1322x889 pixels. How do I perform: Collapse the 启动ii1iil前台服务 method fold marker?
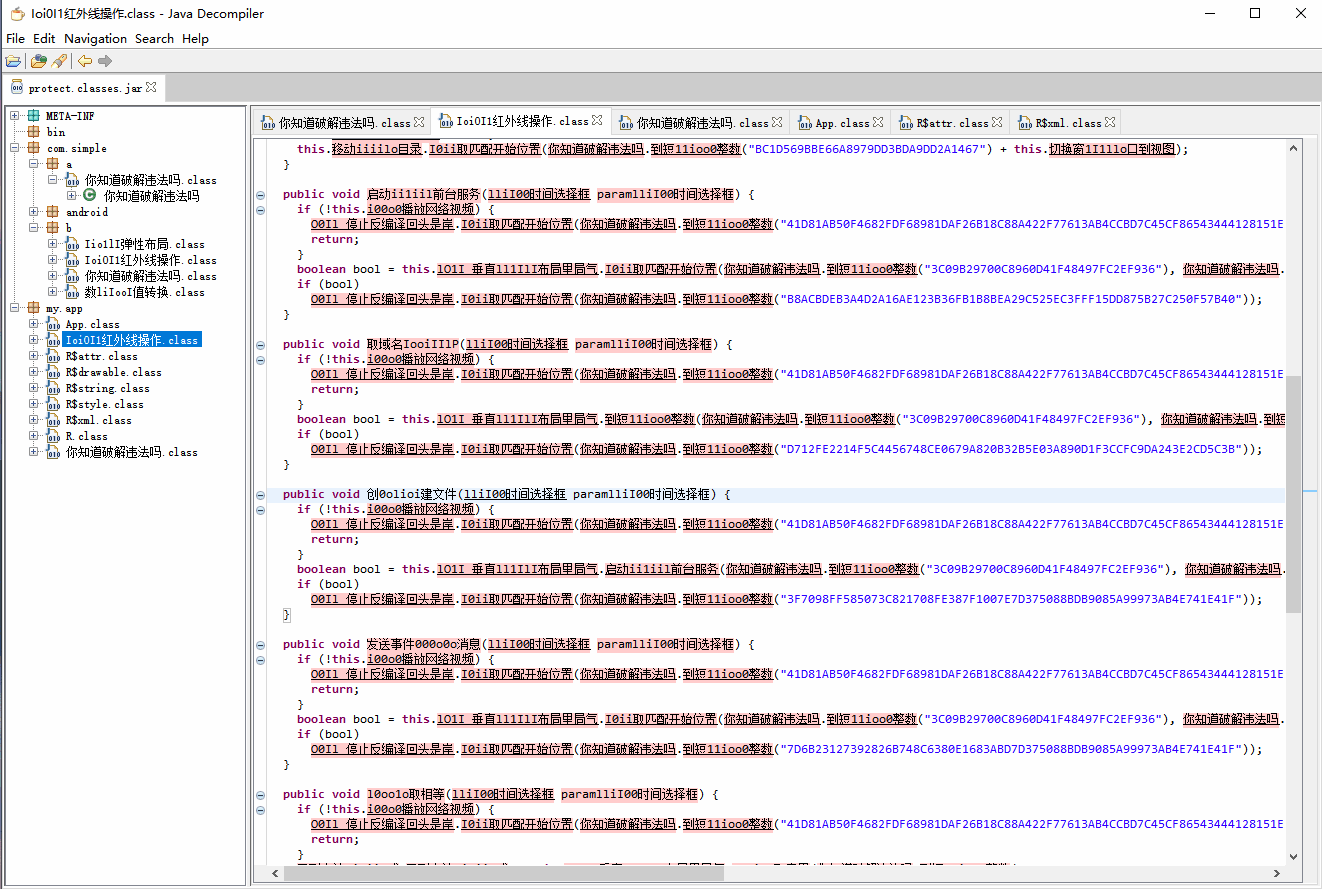point(260,194)
